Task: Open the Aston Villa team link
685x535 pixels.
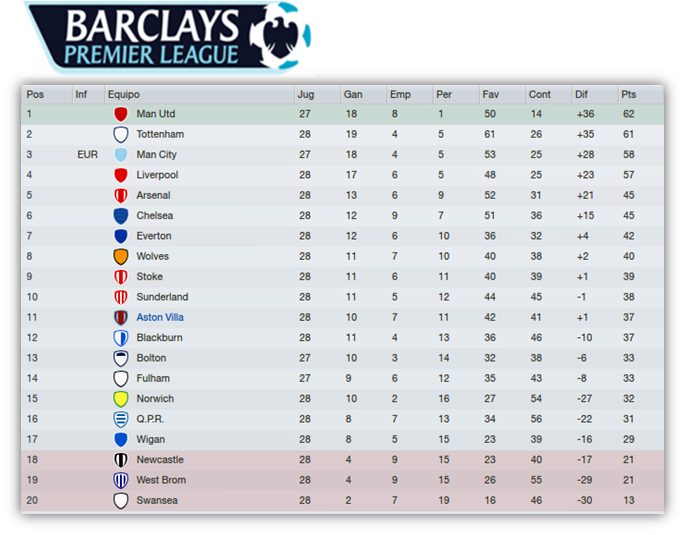Action: click(x=160, y=318)
